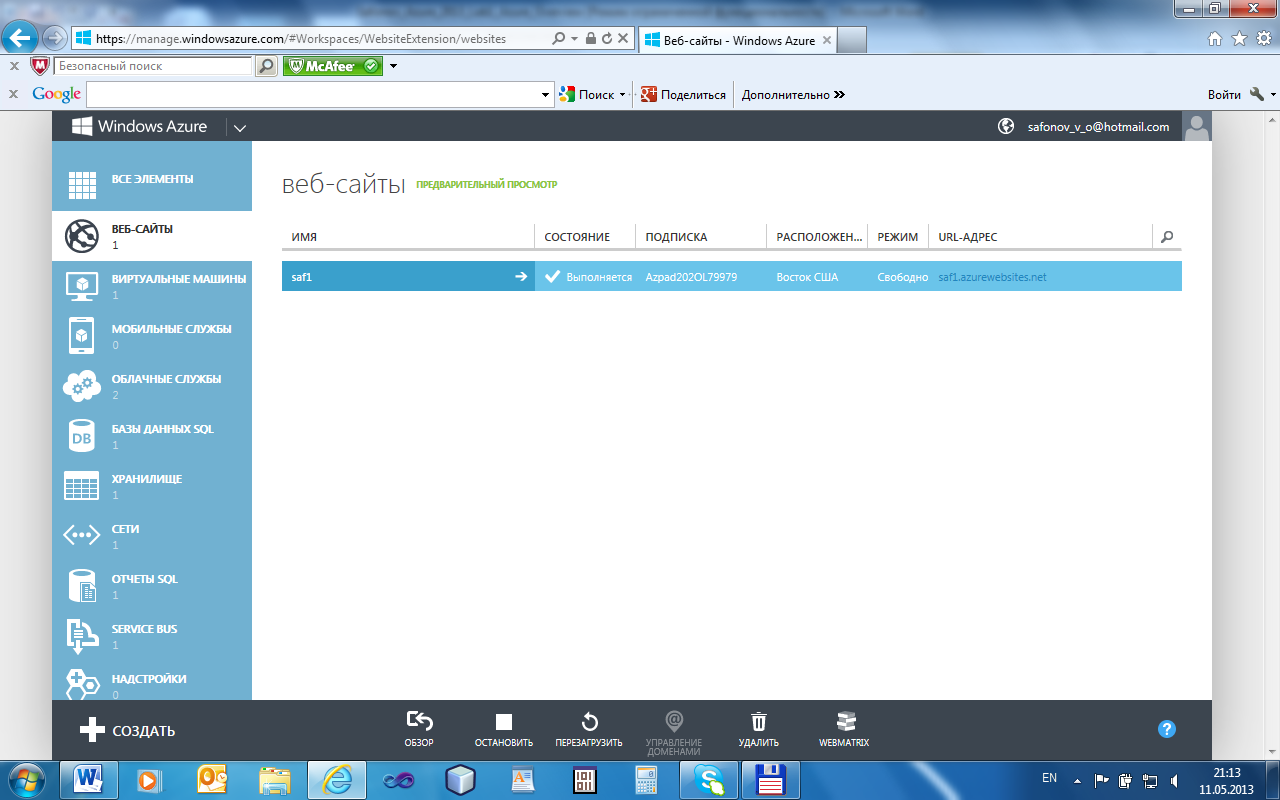1280x800 pixels.
Task: Show hidden tray icons arrow
Action: coord(1077,780)
